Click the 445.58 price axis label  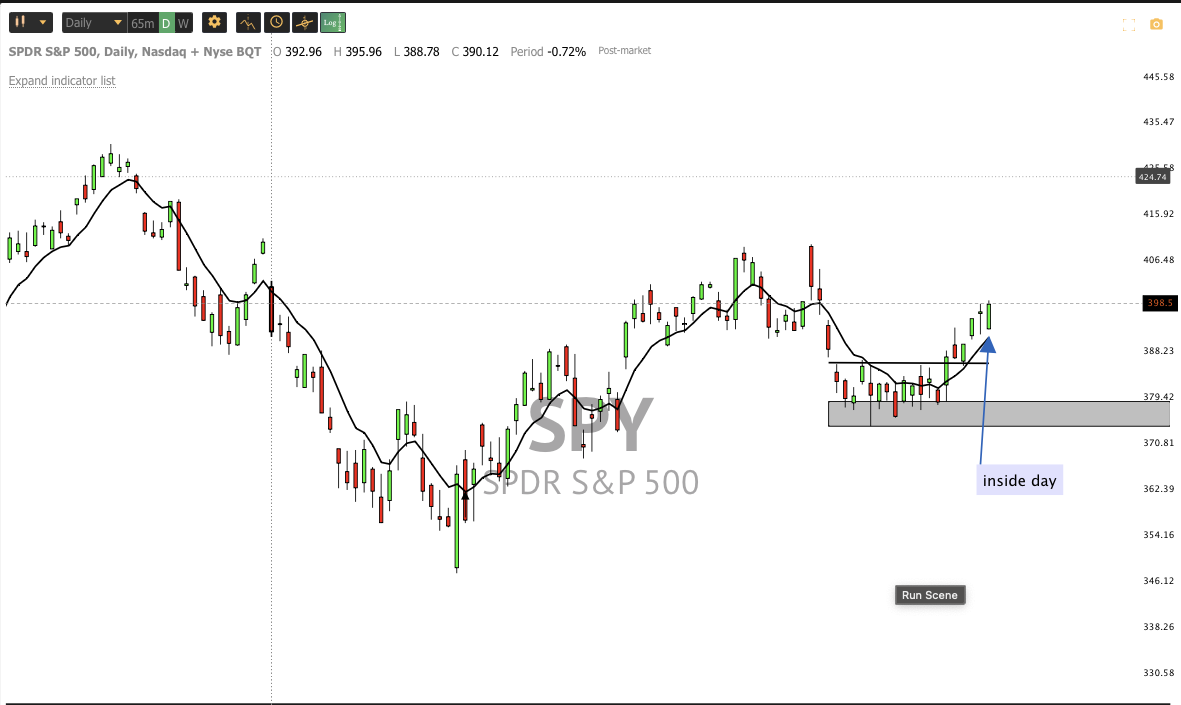(x=1158, y=77)
